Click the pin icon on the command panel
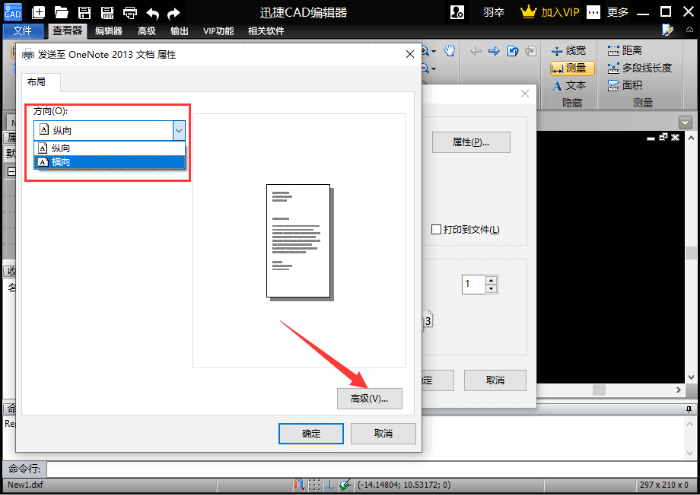The height and width of the screenshot is (495, 700). pos(689,408)
